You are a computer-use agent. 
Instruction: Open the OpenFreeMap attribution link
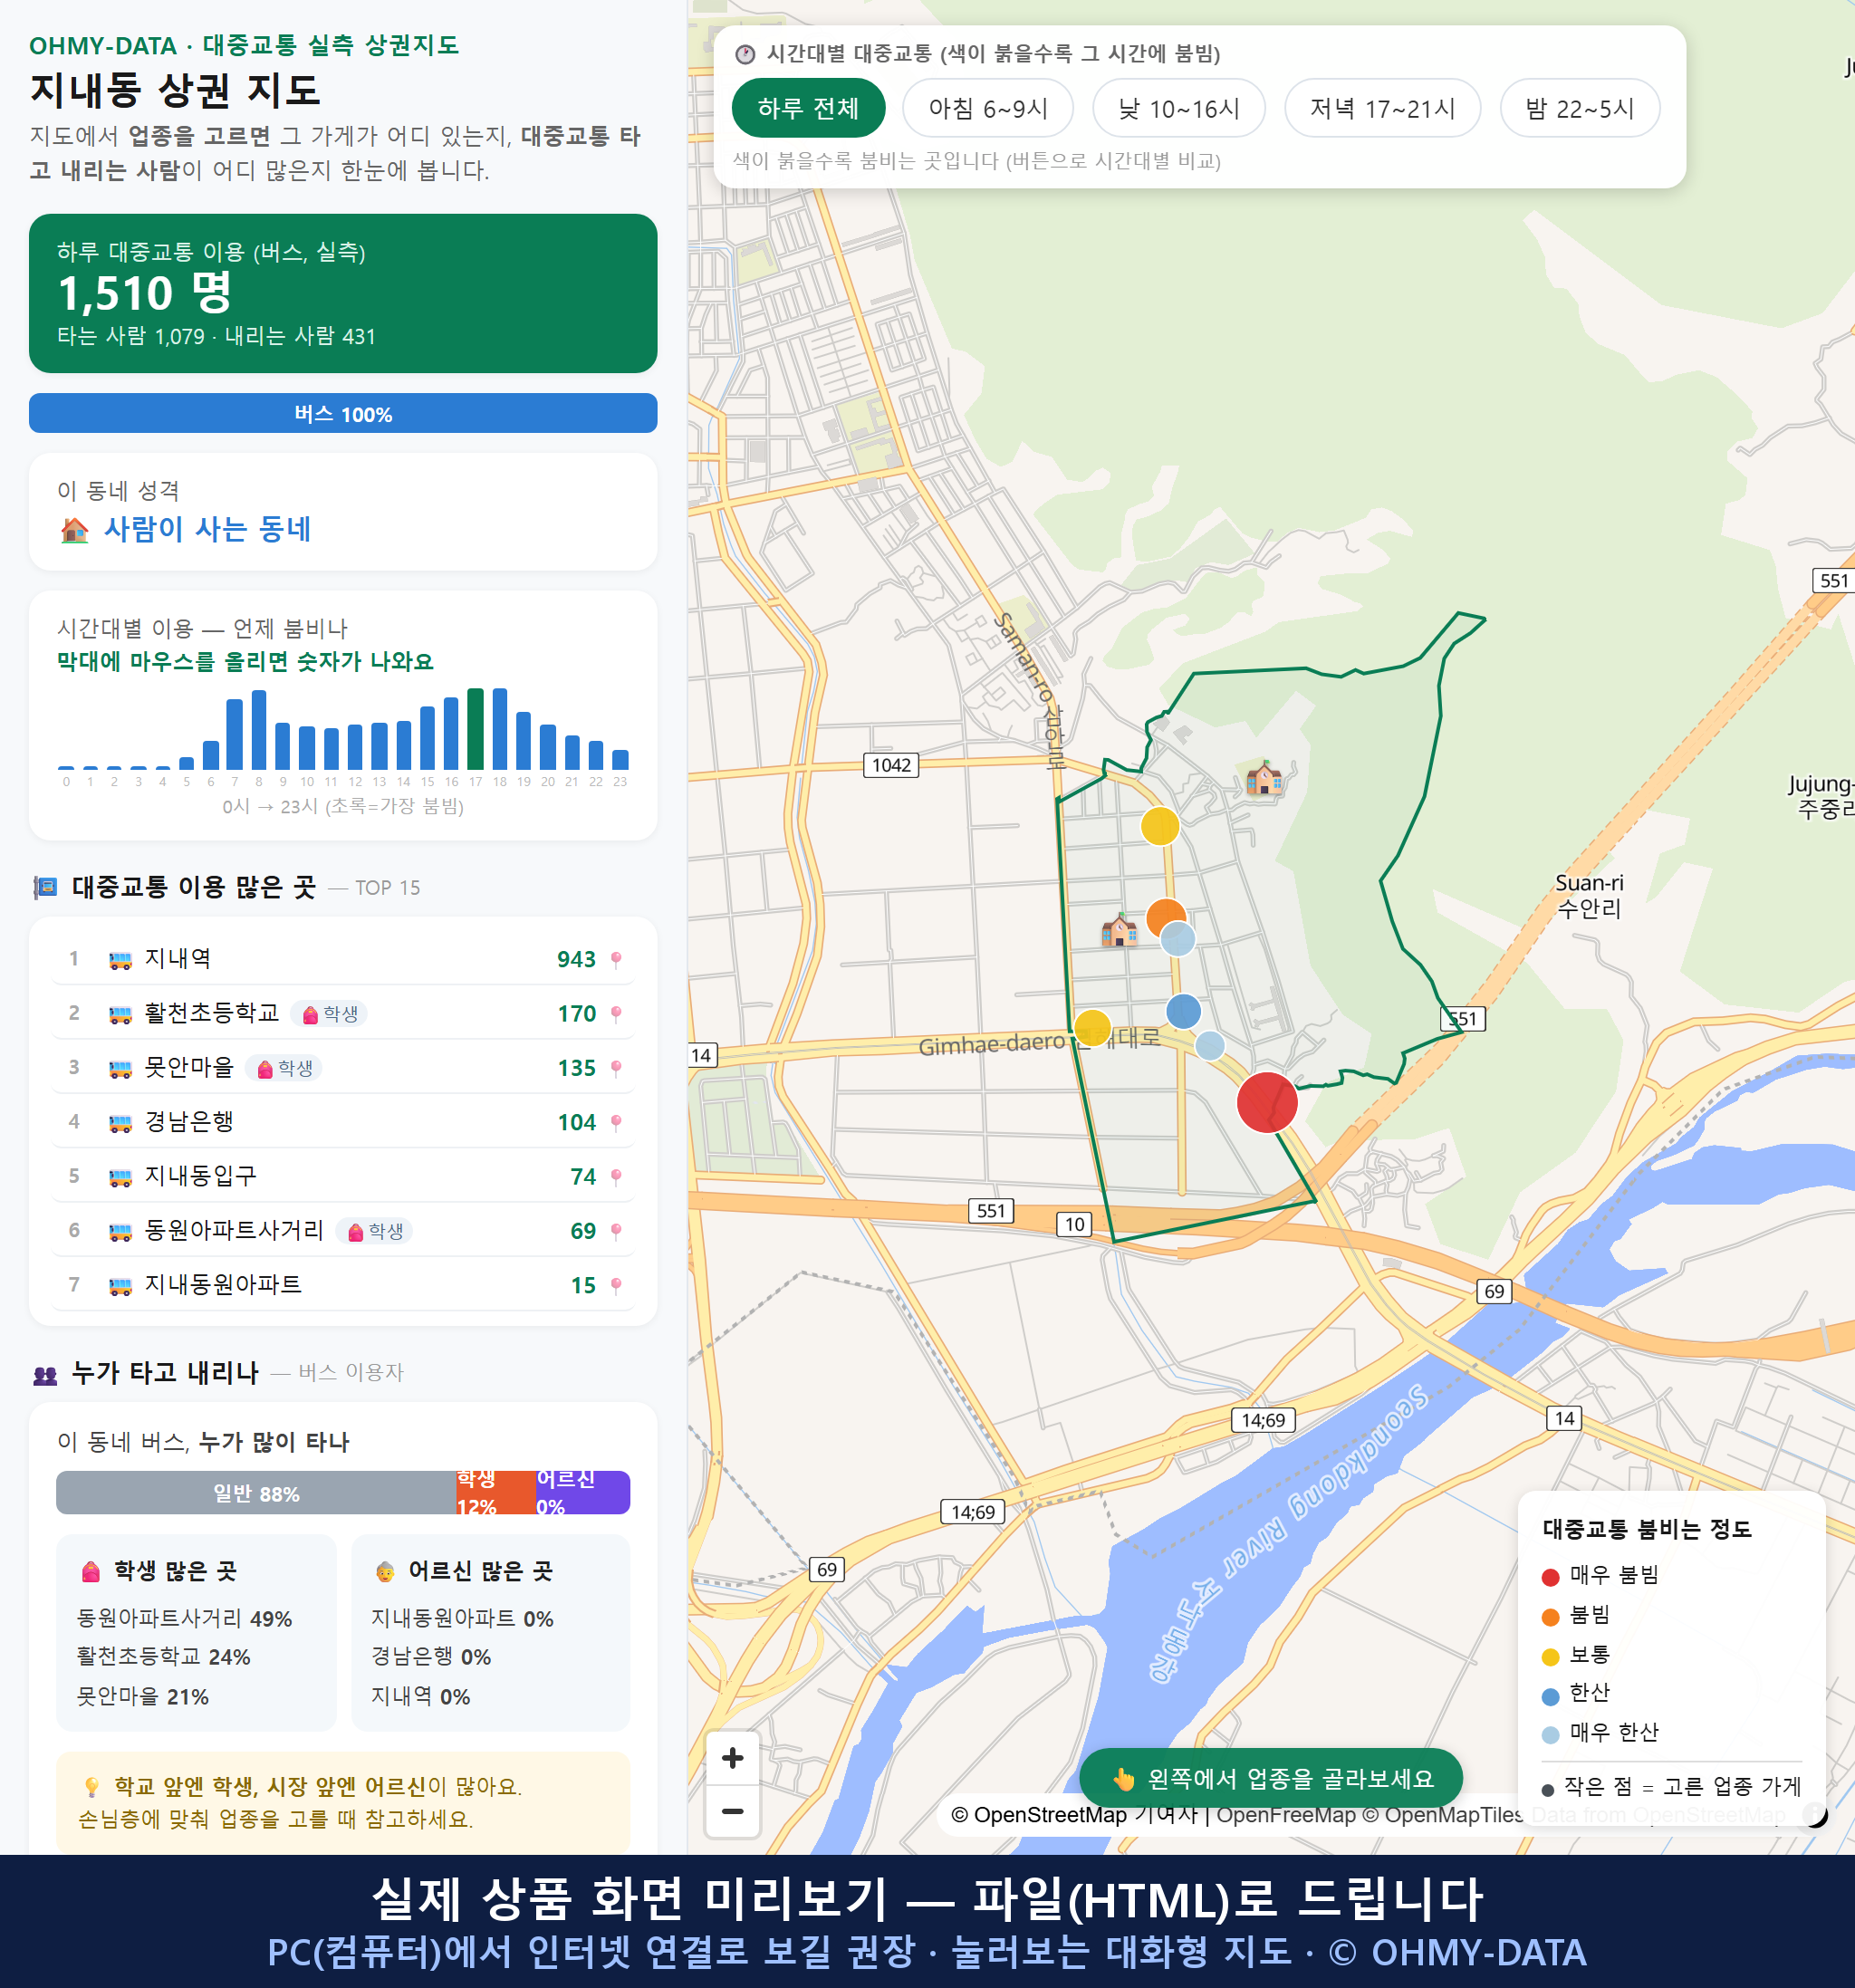click(1285, 1814)
